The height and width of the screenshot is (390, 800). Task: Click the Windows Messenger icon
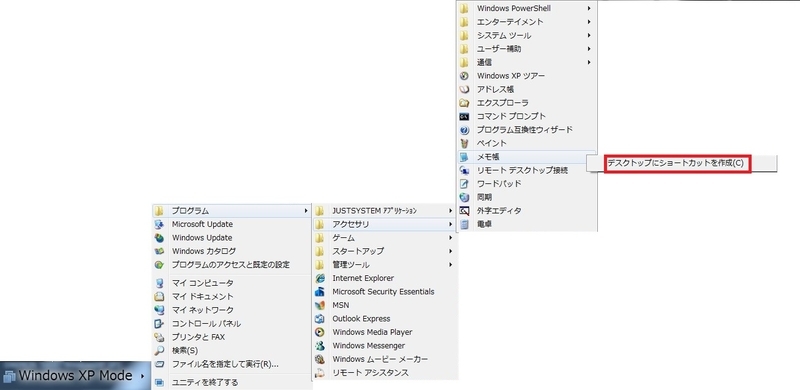[320, 346]
